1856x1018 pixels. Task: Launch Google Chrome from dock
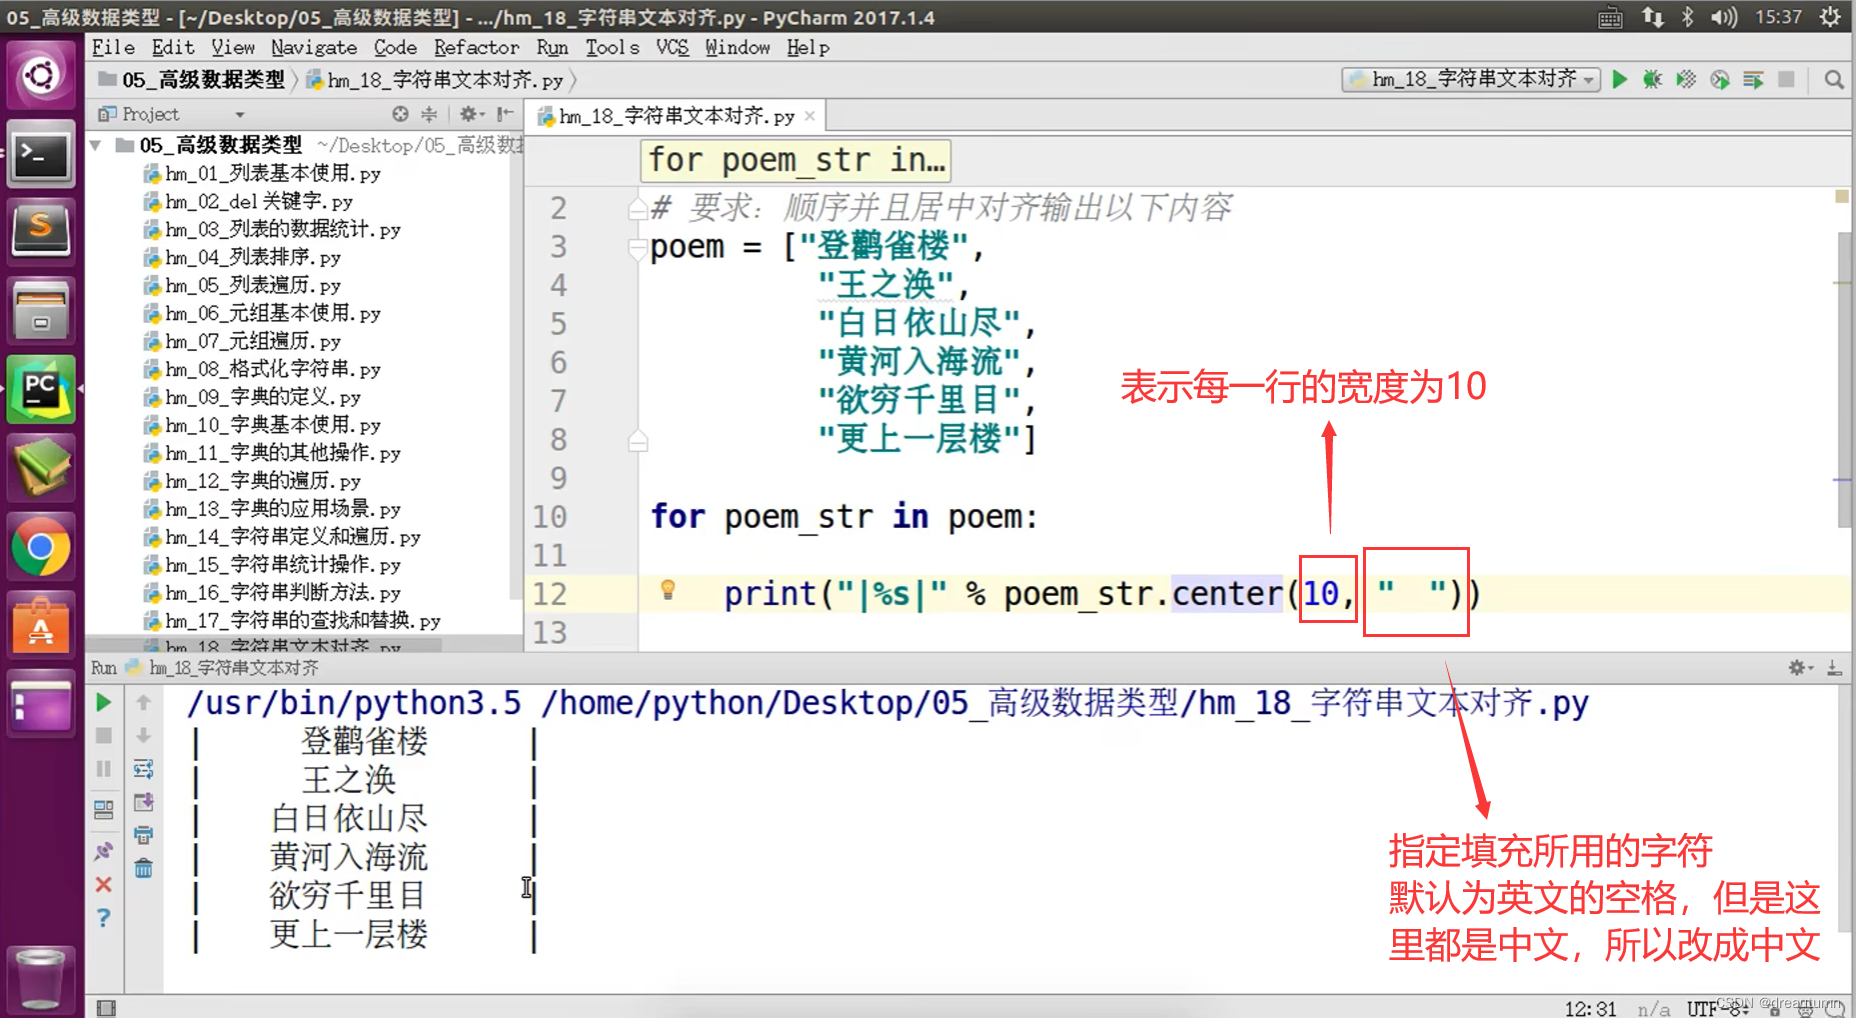40,548
